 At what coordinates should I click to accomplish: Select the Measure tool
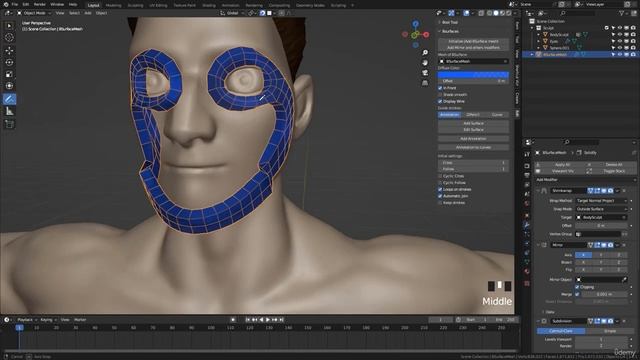pos(9,111)
